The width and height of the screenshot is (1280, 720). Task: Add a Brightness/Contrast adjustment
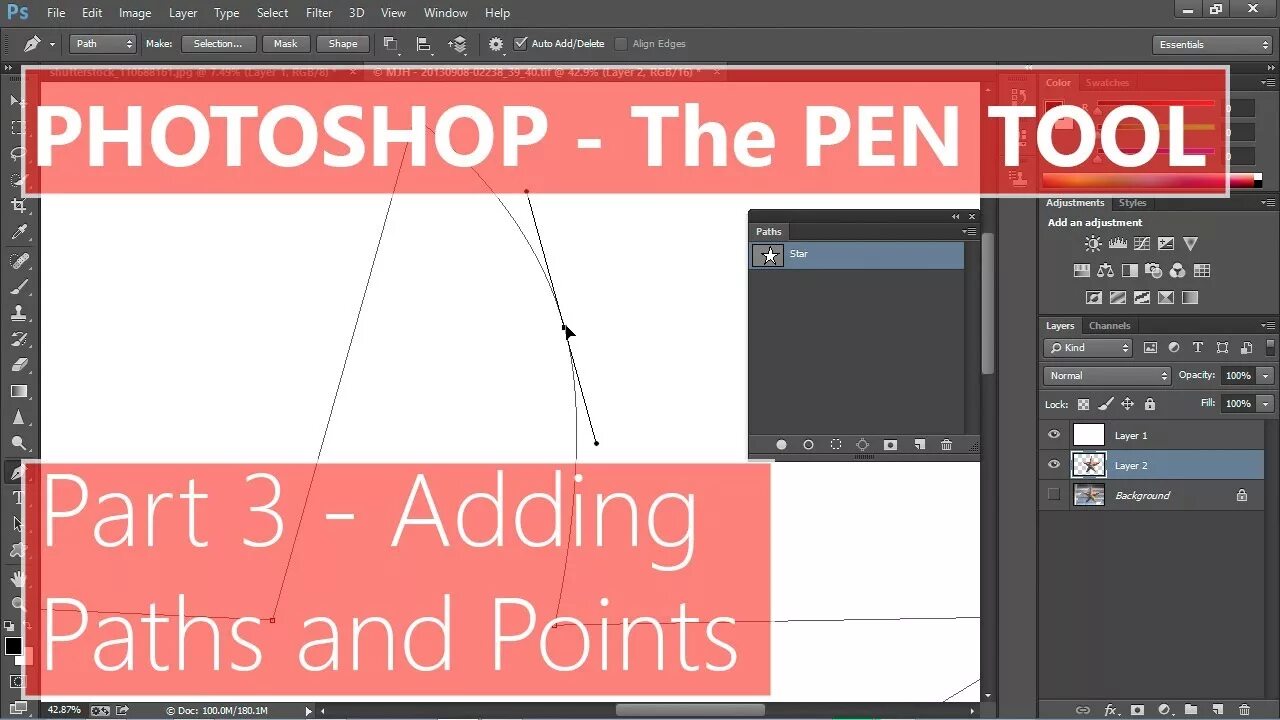(x=1093, y=243)
